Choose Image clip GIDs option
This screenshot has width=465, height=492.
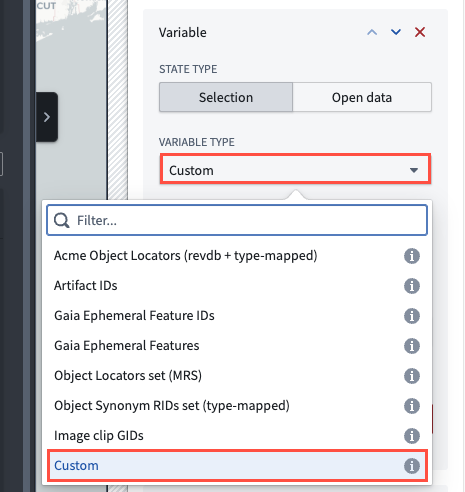237,436
